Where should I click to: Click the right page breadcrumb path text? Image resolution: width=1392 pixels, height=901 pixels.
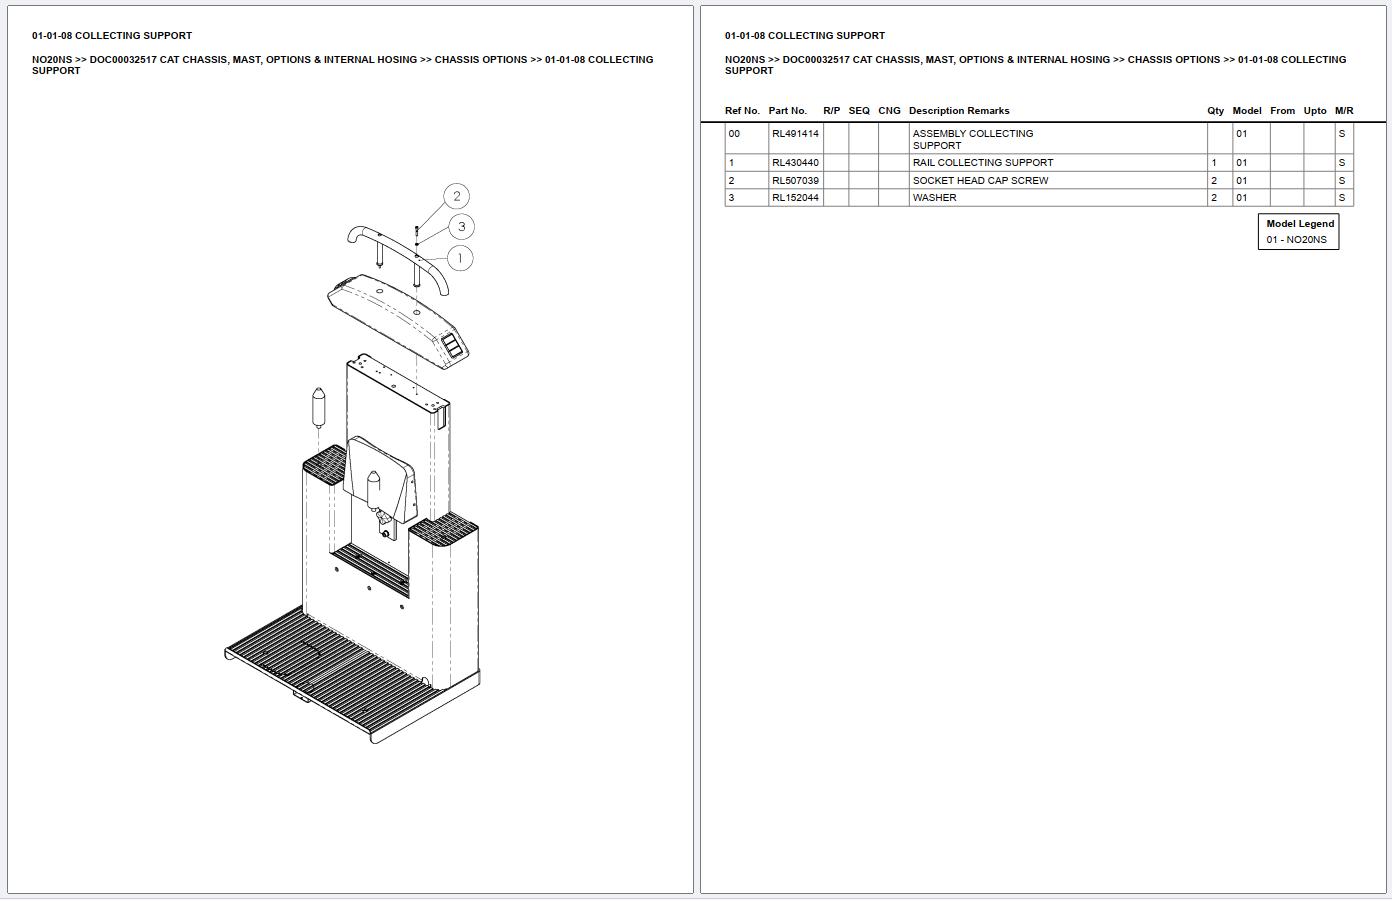pyautogui.click(x=1036, y=65)
